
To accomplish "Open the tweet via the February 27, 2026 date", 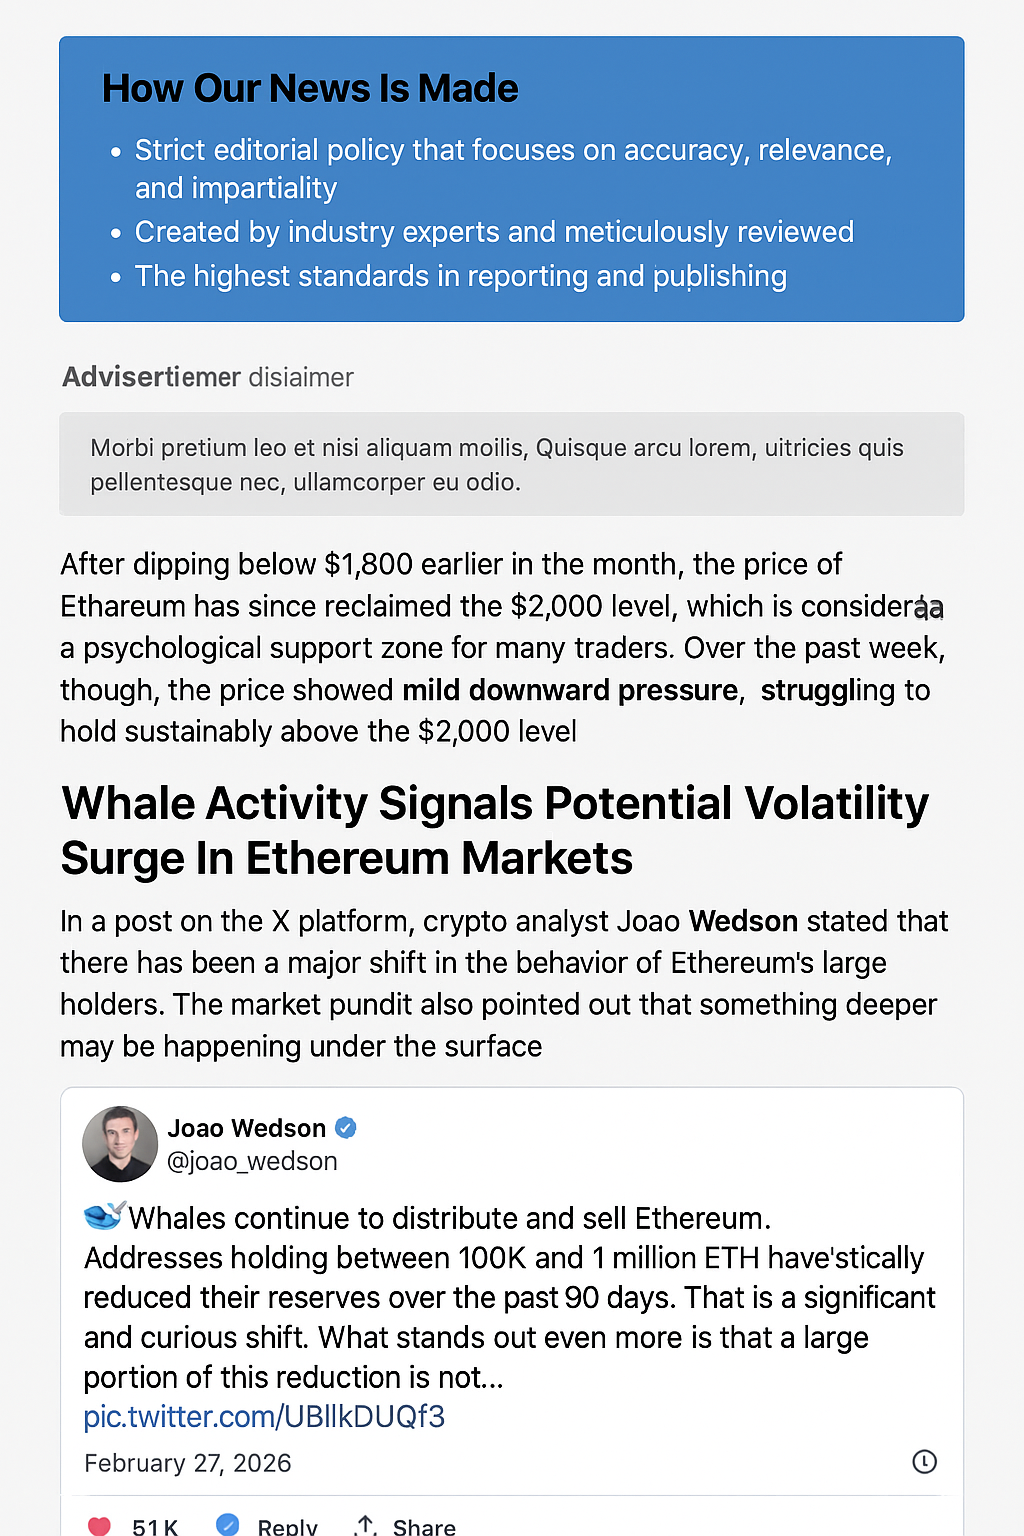I will pos(187,1462).
